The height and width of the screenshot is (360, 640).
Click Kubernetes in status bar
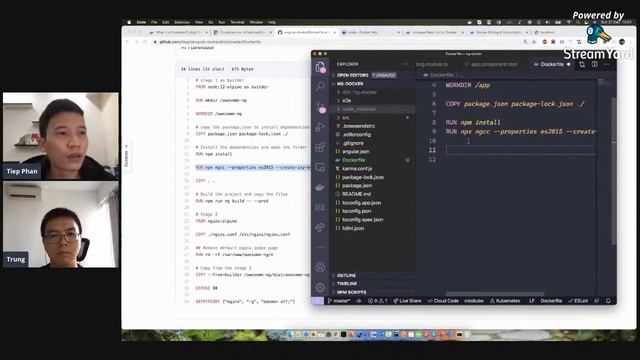(x=505, y=301)
